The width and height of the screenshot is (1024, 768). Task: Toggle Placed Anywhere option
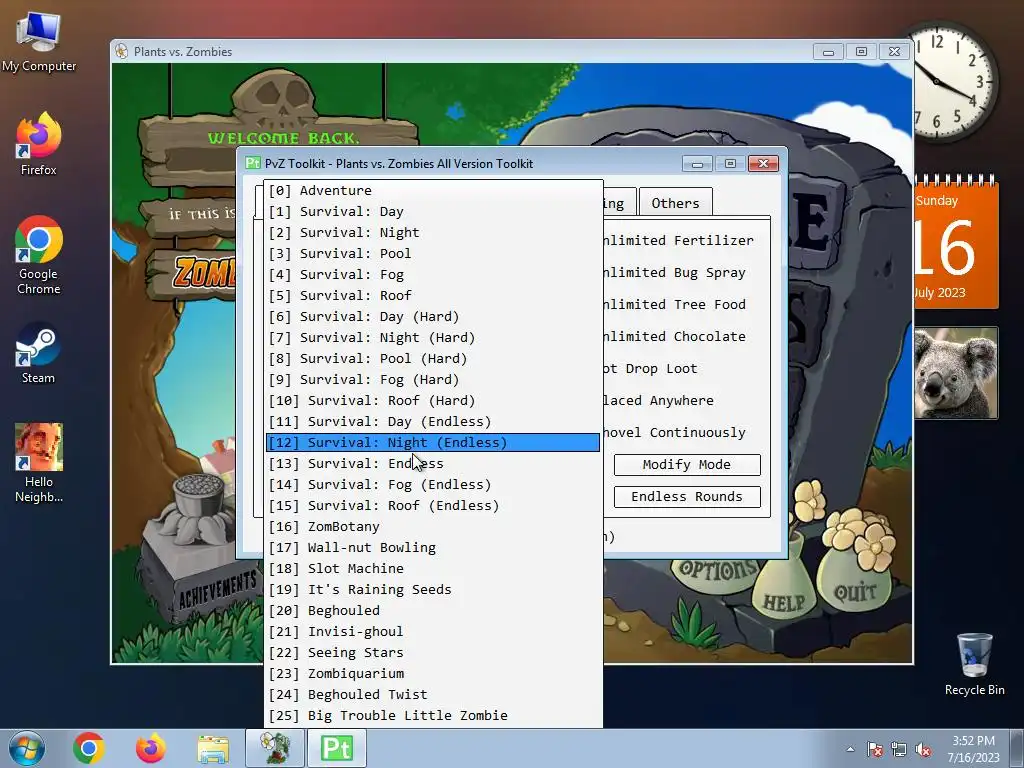tap(658, 400)
